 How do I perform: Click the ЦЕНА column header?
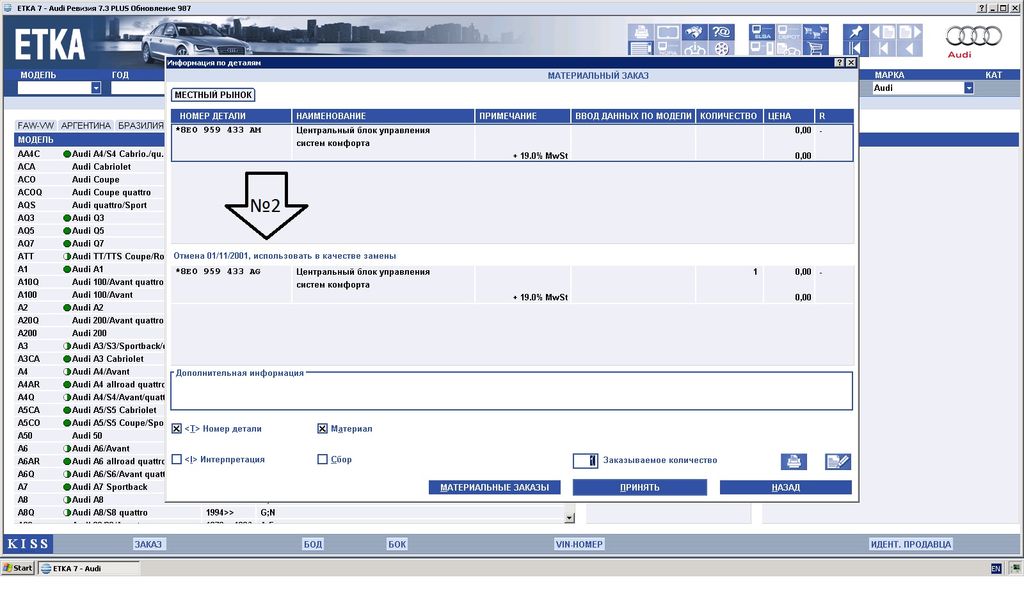tap(788, 116)
